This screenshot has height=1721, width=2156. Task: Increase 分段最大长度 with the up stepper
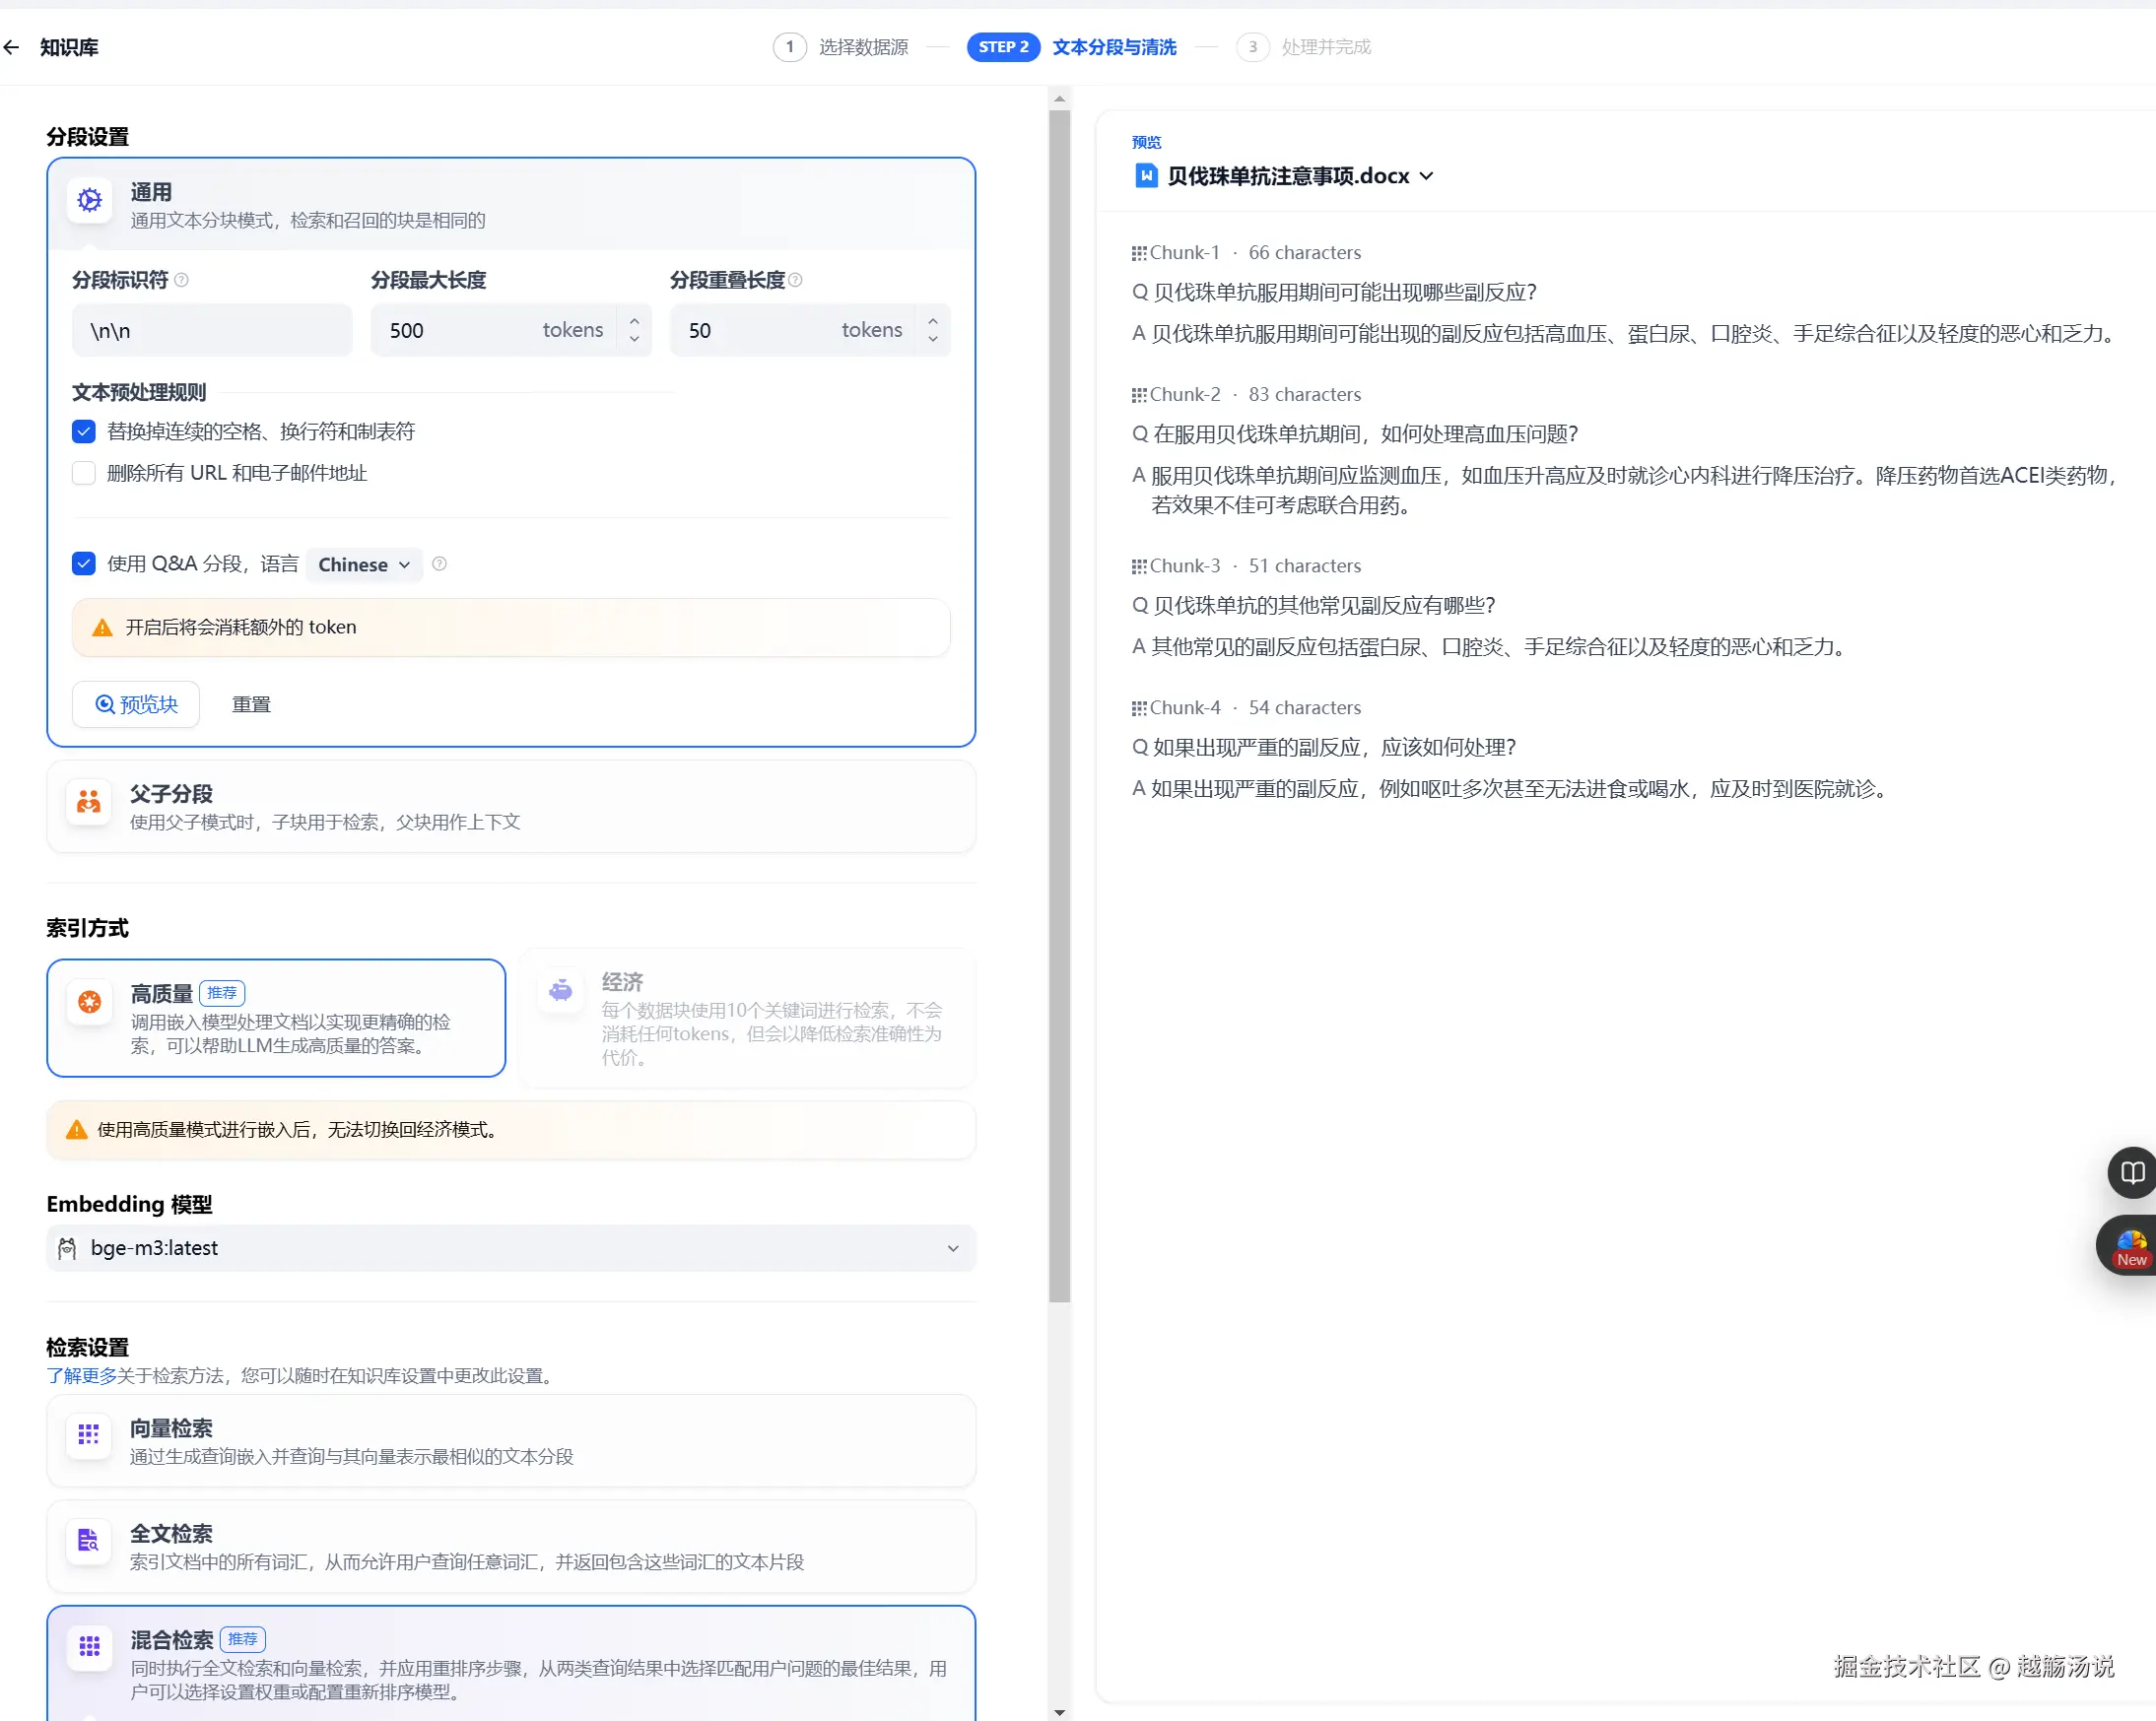click(x=634, y=320)
